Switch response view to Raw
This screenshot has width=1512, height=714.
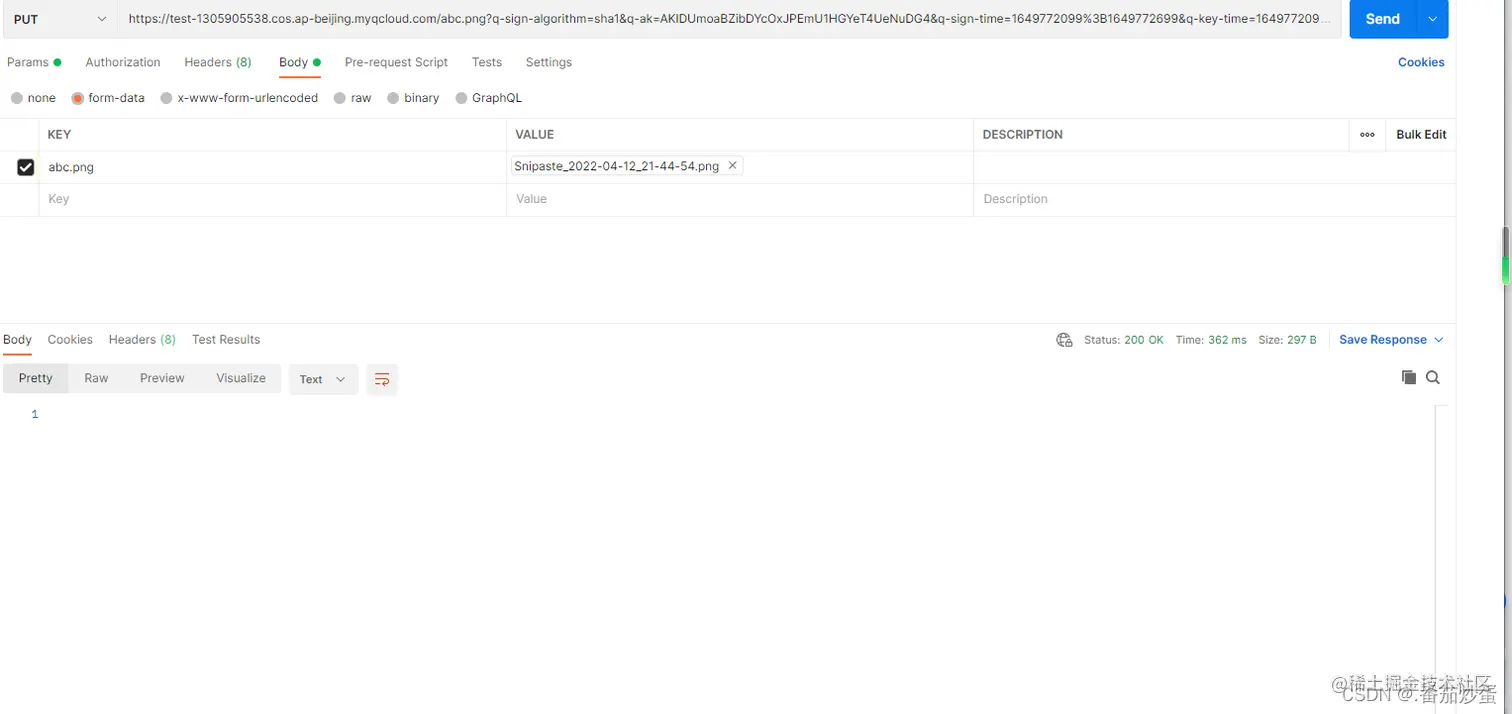click(x=96, y=378)
